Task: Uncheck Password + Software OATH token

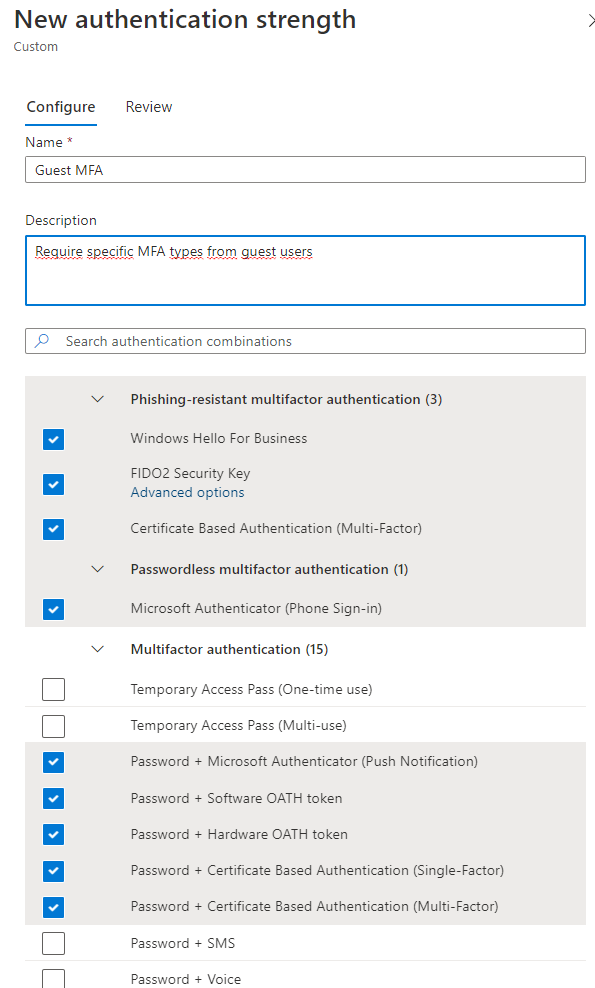Action: [54, 798]
